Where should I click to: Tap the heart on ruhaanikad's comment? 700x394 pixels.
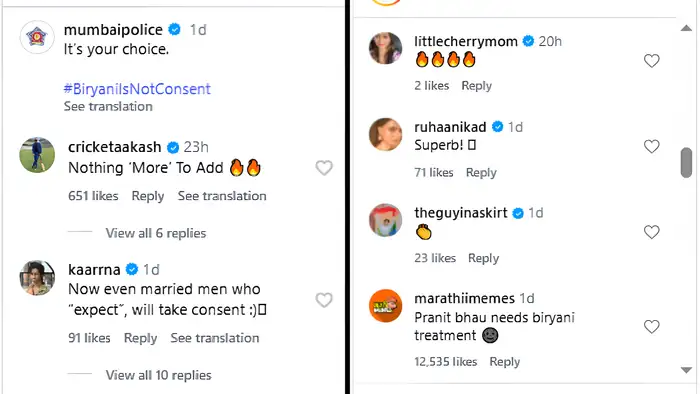[x=652, y=146]
